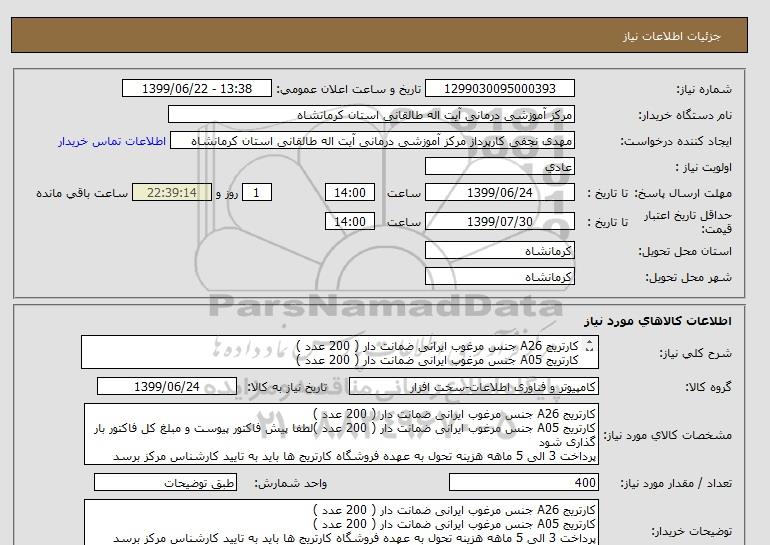This screenshot has width=770, height=545.
Task: Click label ایجاد کننده درخواست
Action: [676, 141]
